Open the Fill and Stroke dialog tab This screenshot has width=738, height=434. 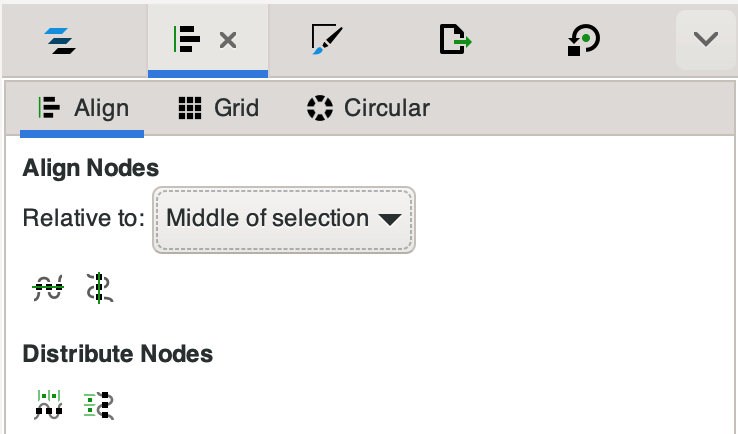coord(325,40)
